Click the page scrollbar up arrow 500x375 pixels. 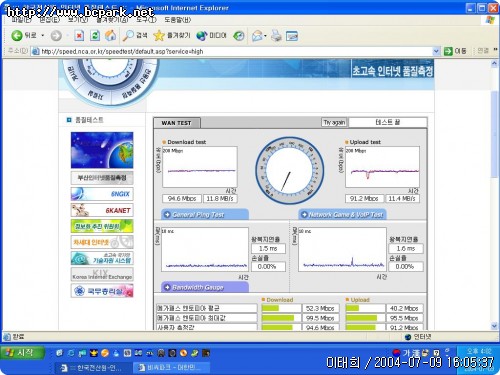tap(494, 63)
